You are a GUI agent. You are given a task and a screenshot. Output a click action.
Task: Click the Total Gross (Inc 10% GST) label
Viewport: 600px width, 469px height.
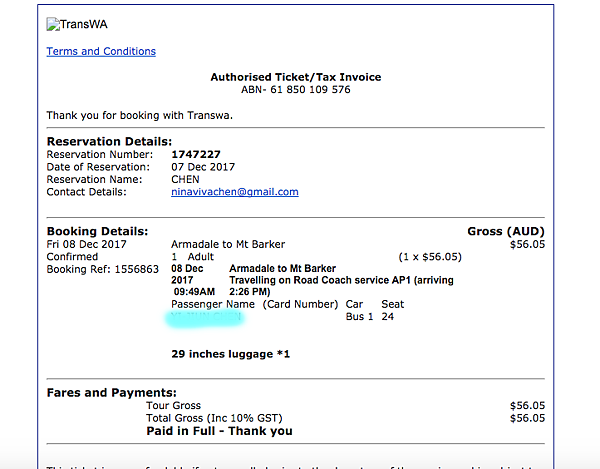tap(214, 418)
